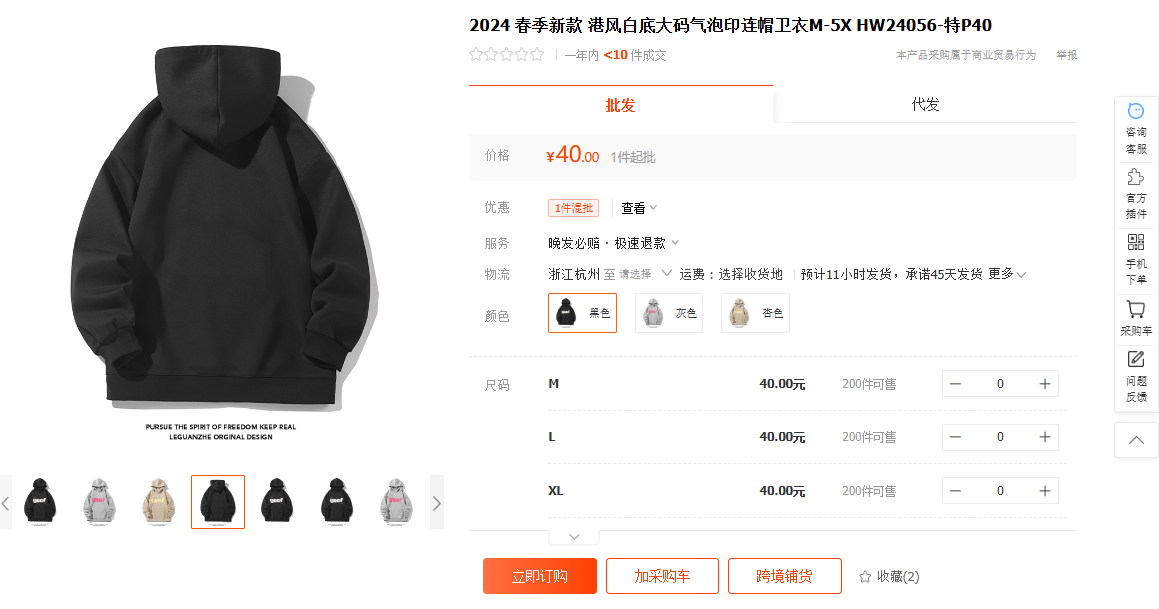This screenshot has width=1159, height=609.
Task: Select the 批发 wholesale tab
Action: pos(620,104)
